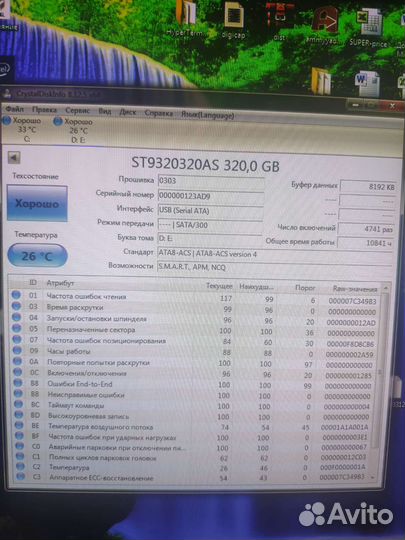
Task: Click status icon of attribute 0A
Action: point(18,361)
